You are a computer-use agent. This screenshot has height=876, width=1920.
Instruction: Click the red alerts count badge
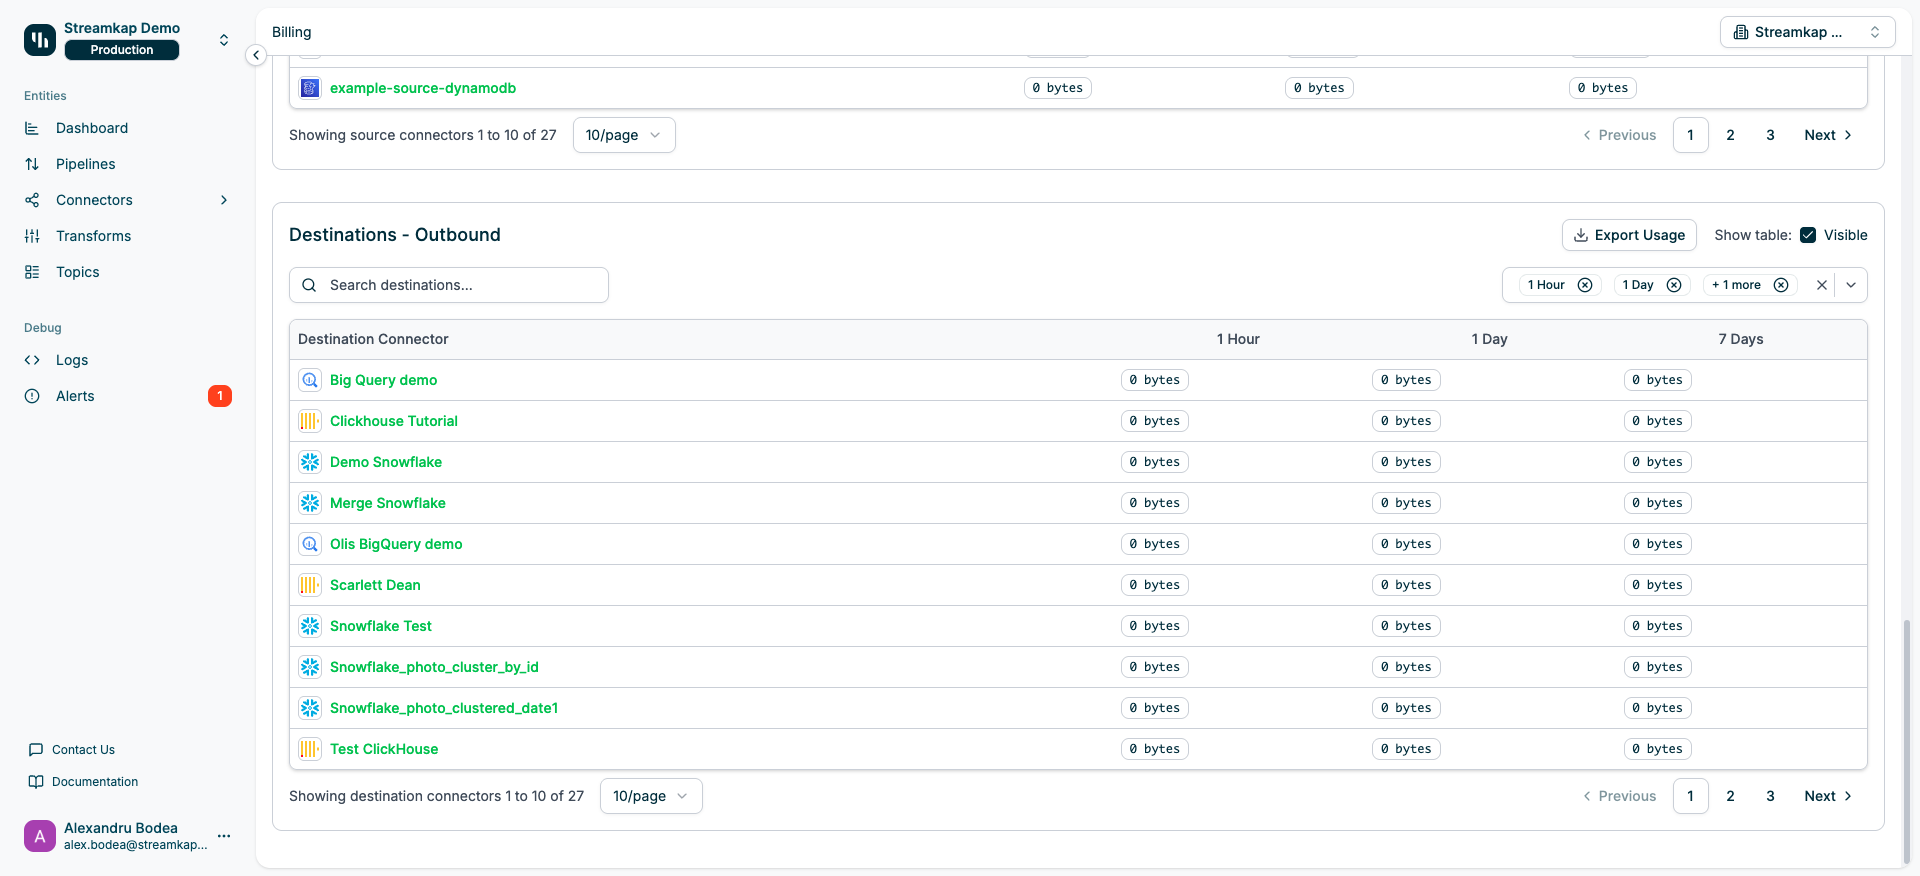(220, 396)
